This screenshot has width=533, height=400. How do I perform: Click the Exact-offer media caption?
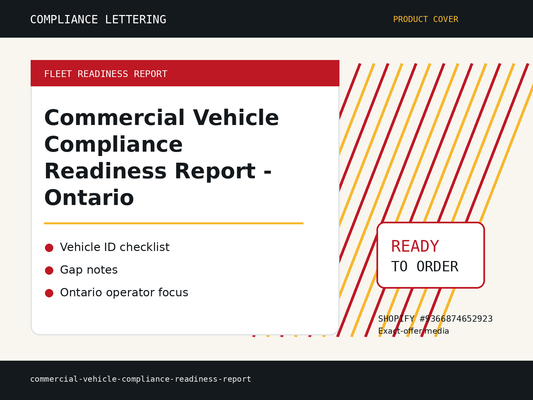[413, 331]
